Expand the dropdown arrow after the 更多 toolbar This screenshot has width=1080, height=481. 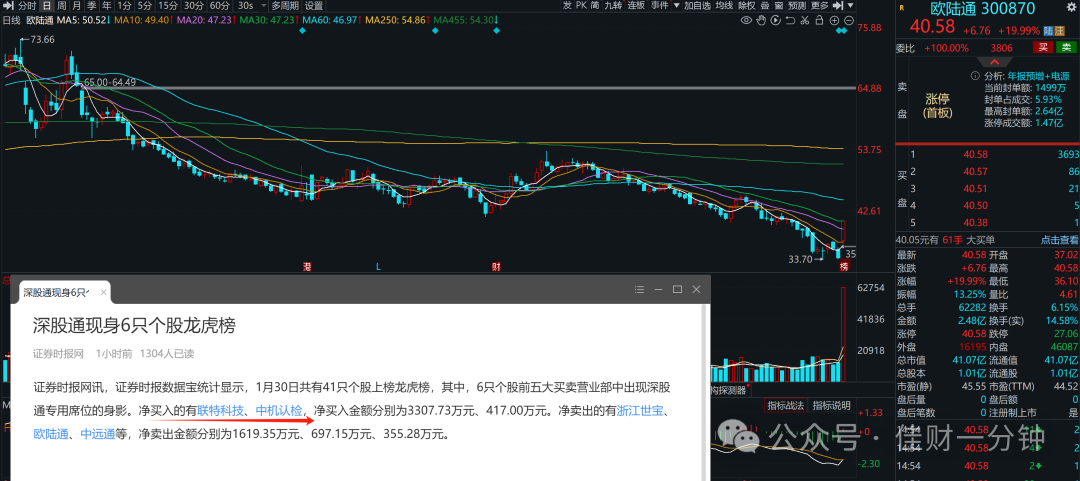coord(851,6)
